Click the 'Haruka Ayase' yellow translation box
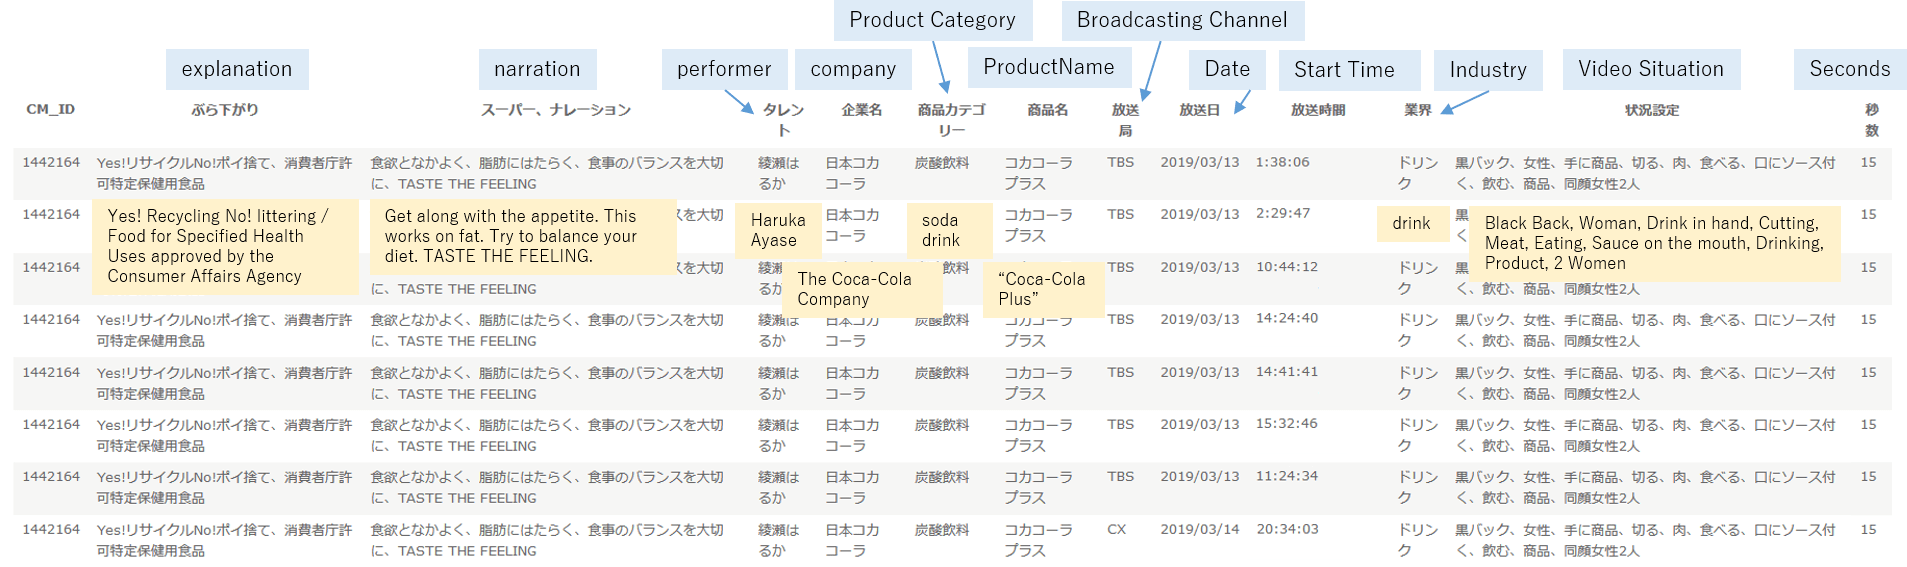Viewport: 1907px width, 567px height. (778, 230)
